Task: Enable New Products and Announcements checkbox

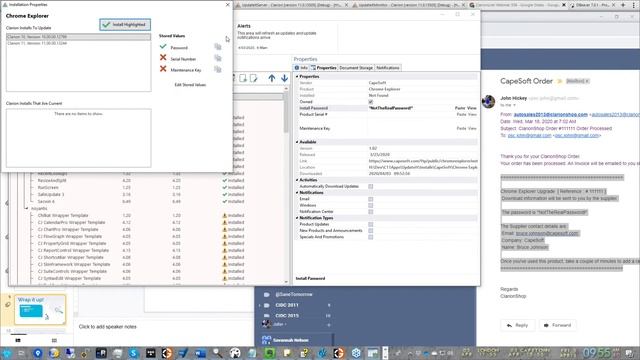Action: point(371,231)
